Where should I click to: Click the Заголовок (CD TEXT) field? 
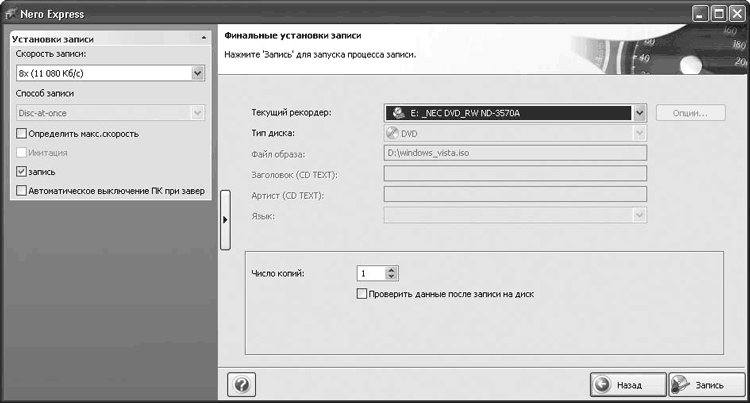[515, 174]
